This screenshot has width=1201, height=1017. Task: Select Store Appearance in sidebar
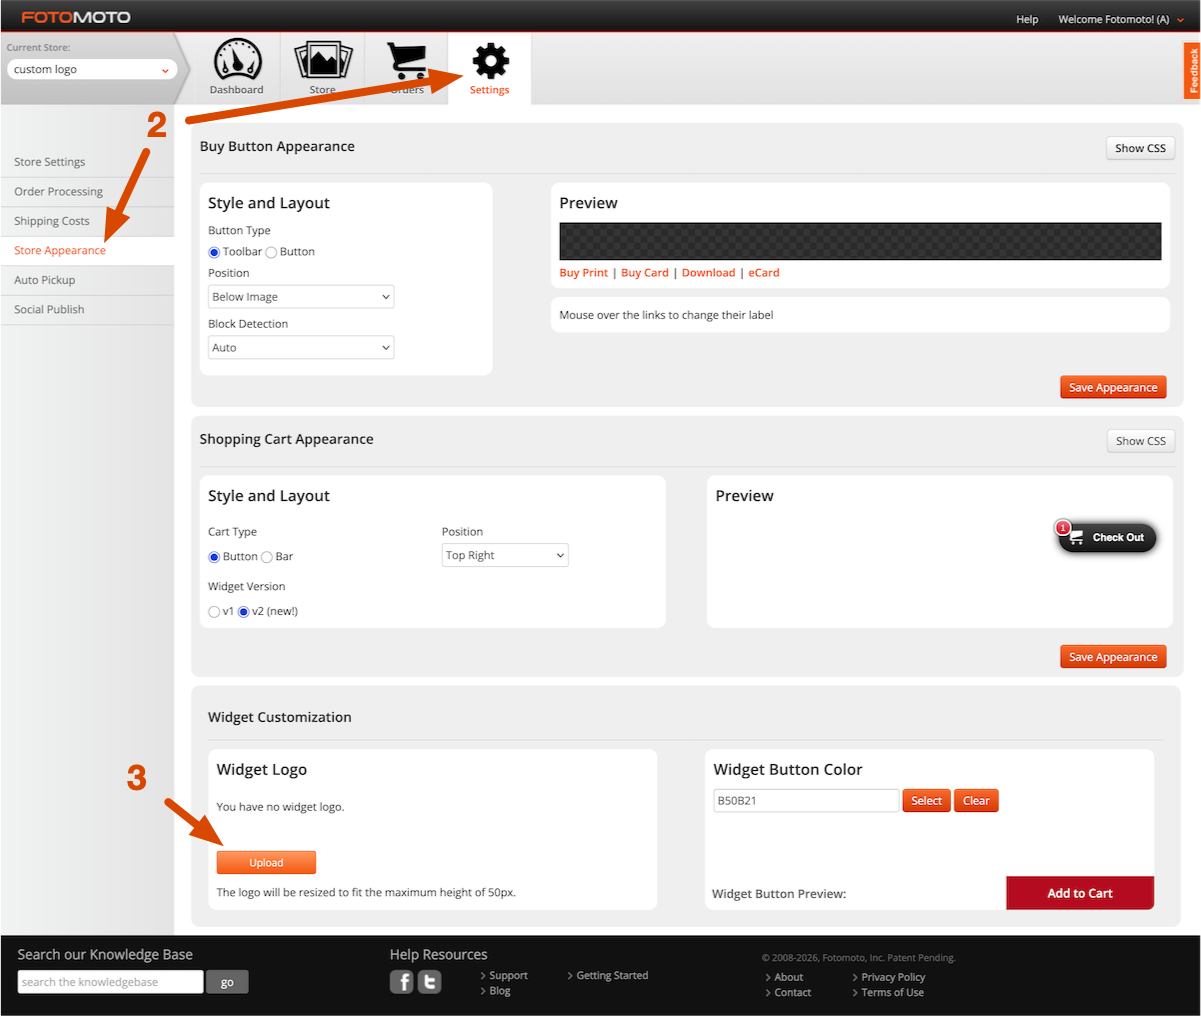pyautogui.click(x=60, y=250)
